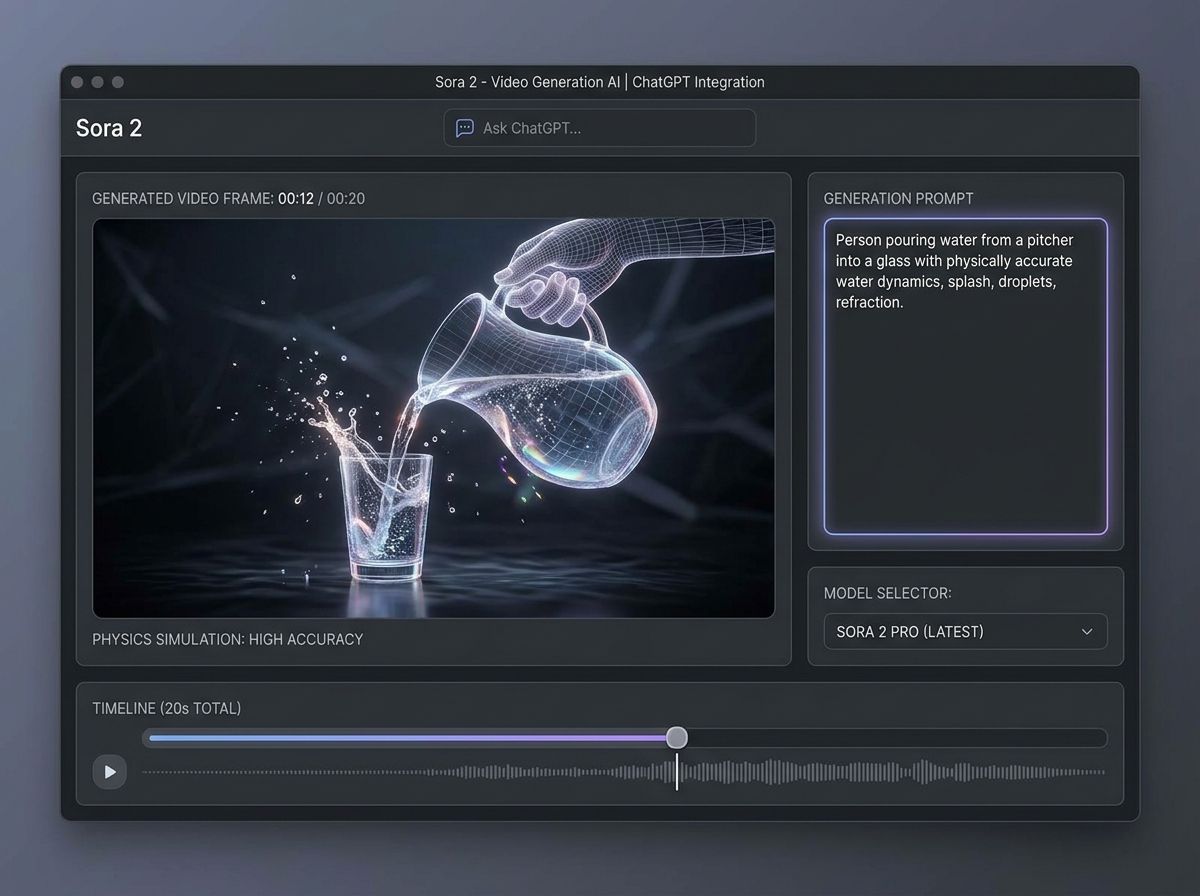Click the generated video frame preview
Image resolution: width=1200 pixels, height=896 pixels.
click(434, 418)
